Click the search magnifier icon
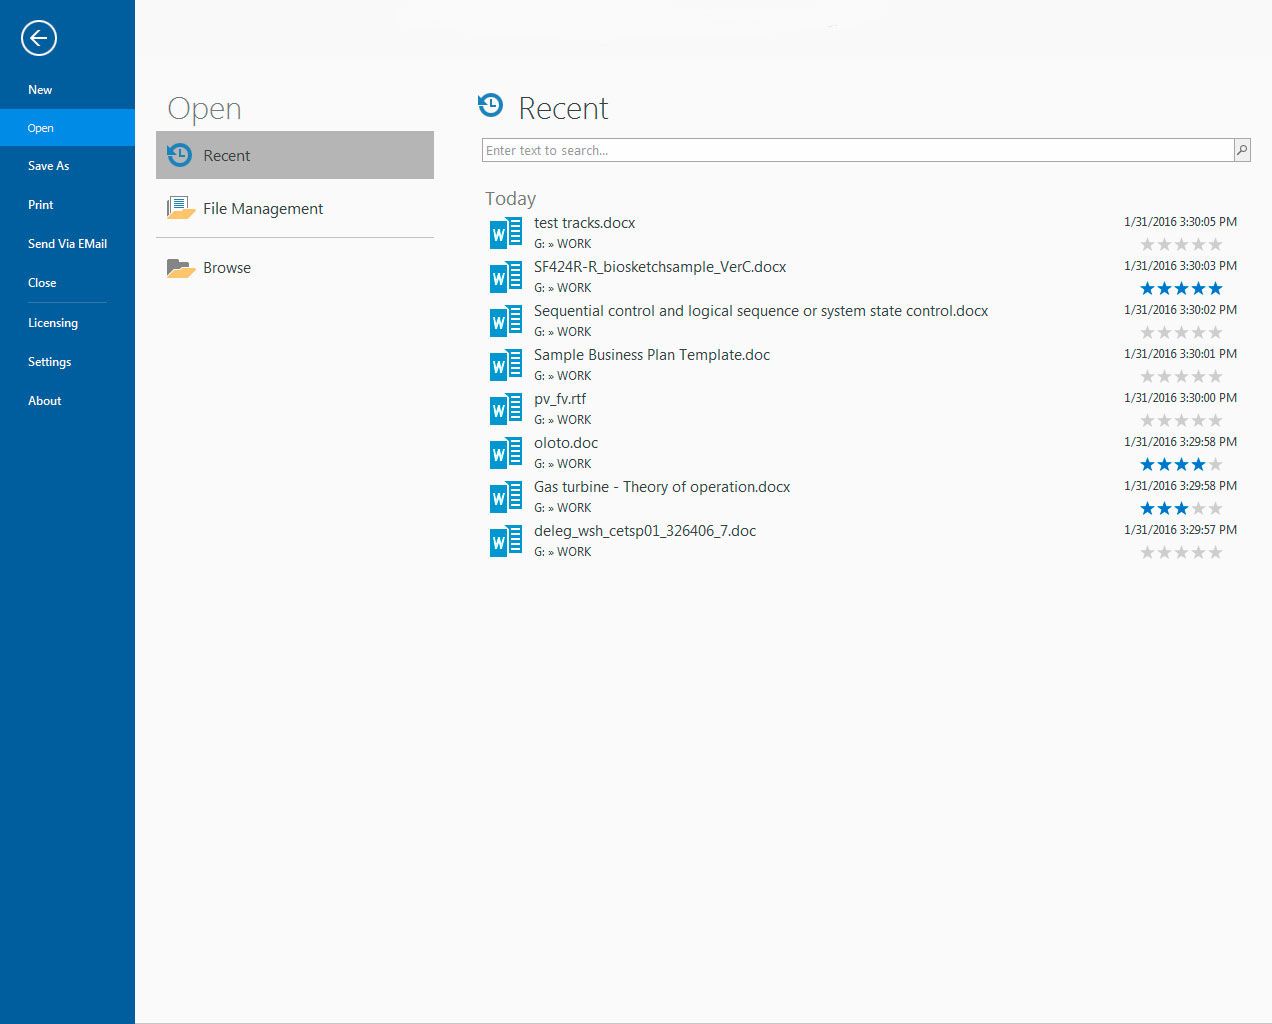Image resolution: width=1272 pixels, height=1024 pixels. pos(1242,150)
